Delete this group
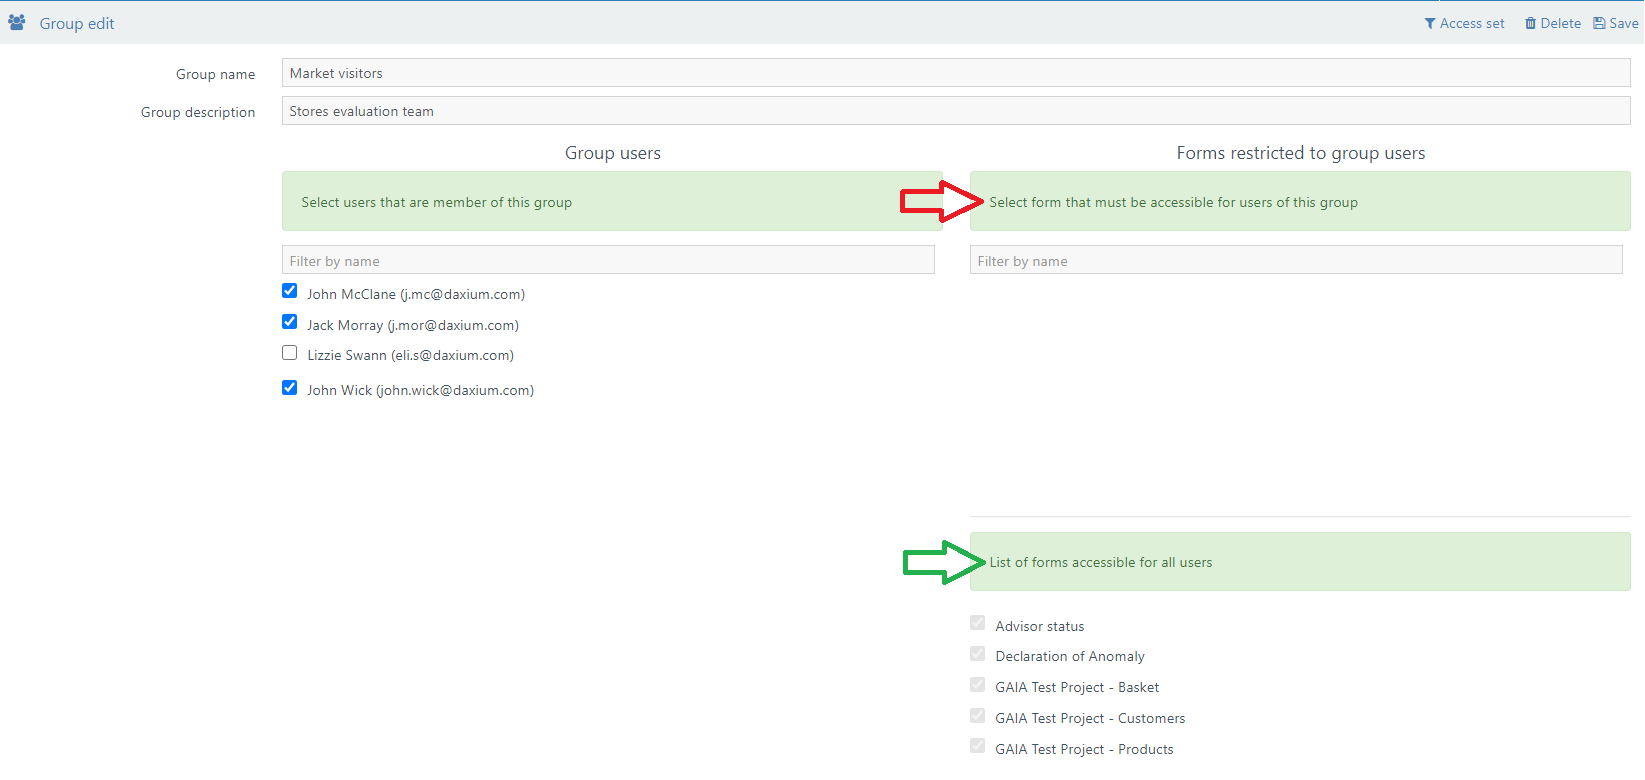This screenshot has height=780, width=1645. coord(1553,23)
